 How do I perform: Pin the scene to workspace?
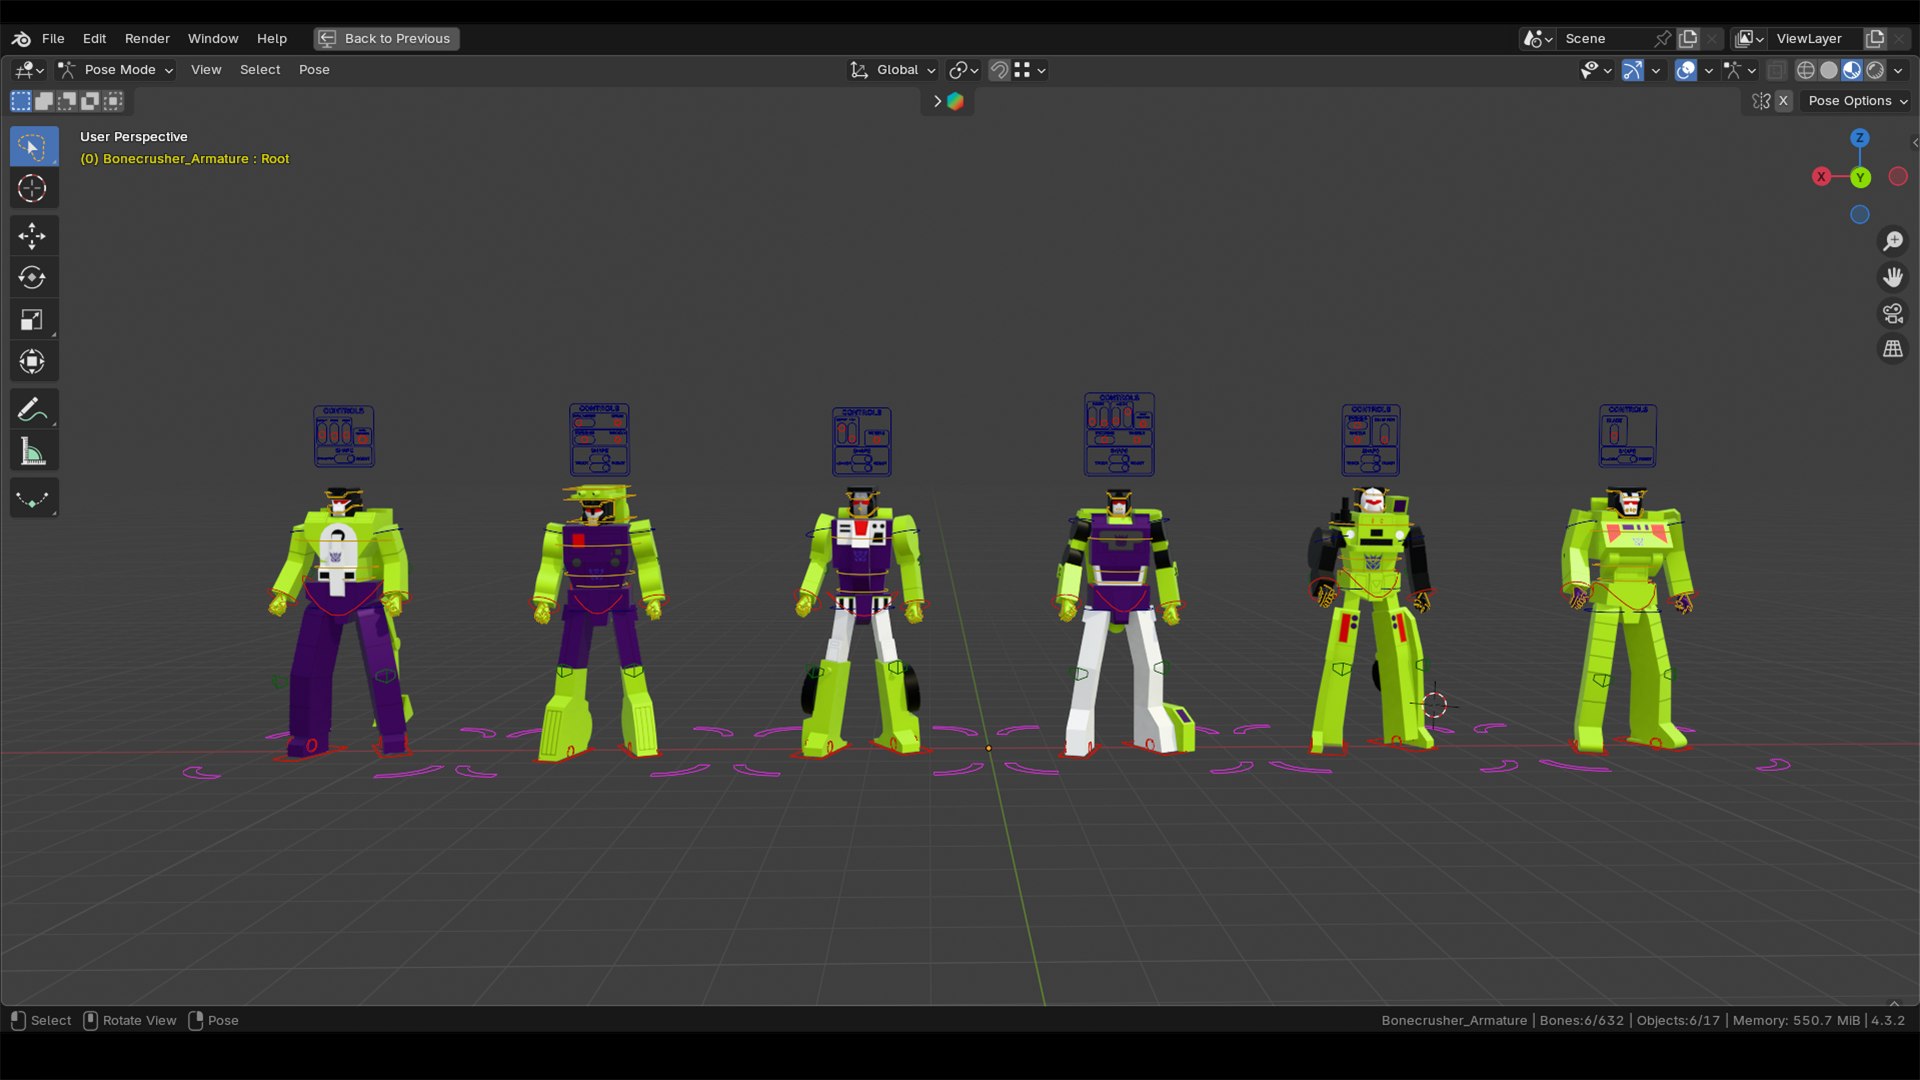click(x=1663, y=38)
